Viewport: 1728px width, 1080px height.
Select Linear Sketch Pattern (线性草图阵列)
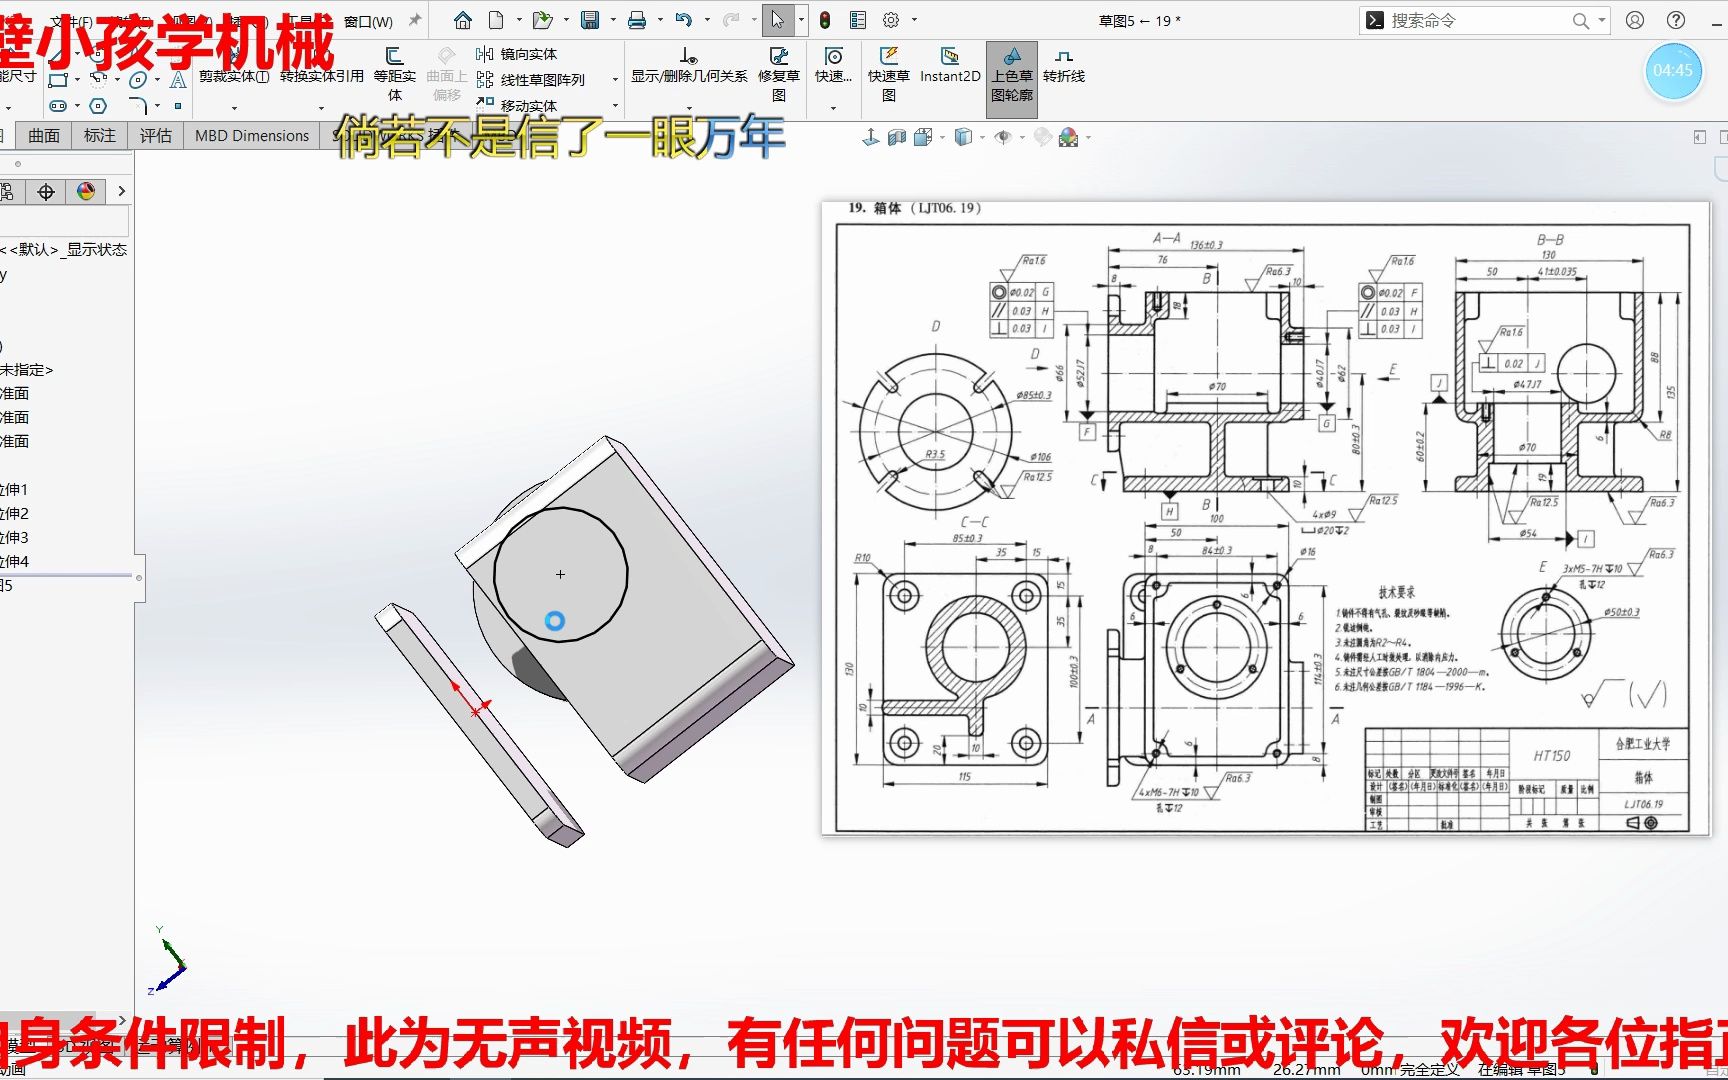click(x=531, y=80)
